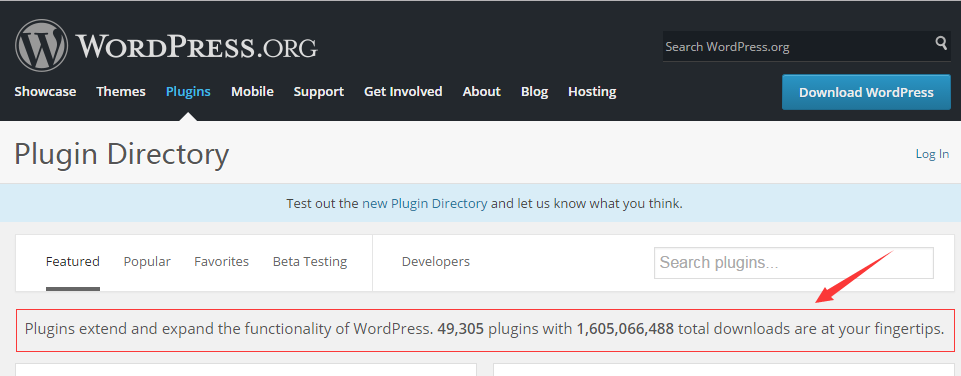Go to the Mobile menu item
The height and width of the screenshot is (376, 961).
click(252, 91)
